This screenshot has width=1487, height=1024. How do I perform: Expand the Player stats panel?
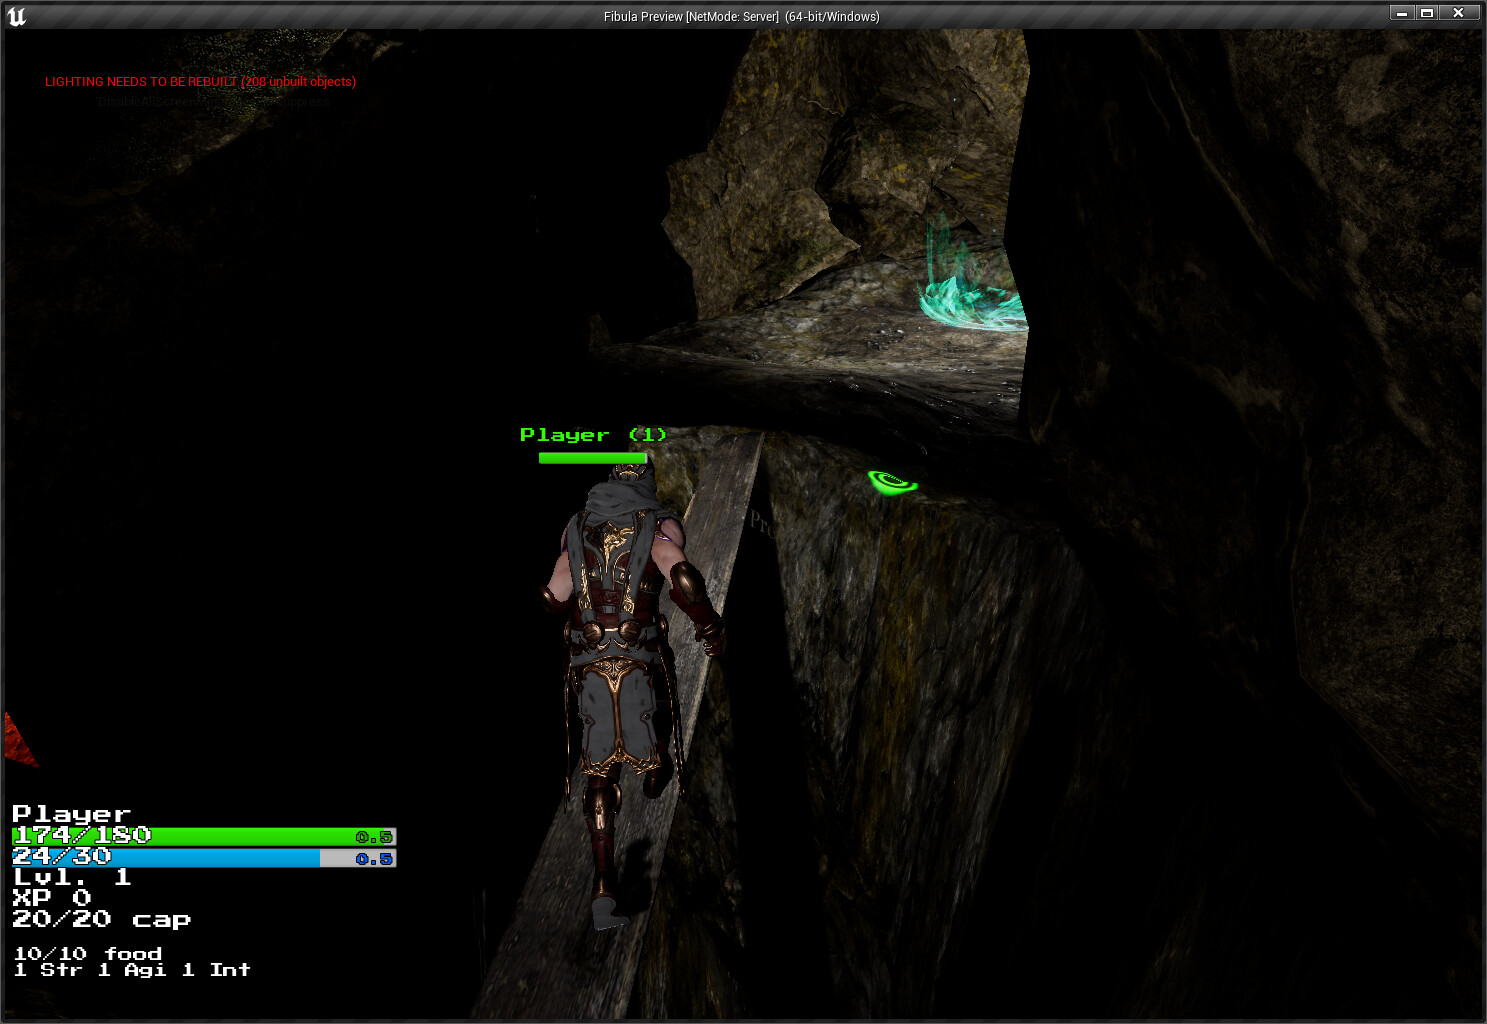(69, 813)
